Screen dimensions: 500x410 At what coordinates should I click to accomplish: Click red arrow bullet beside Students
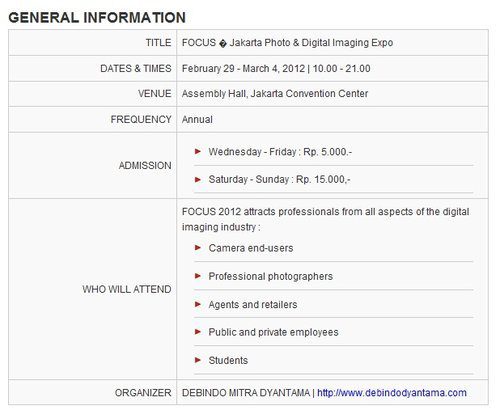click(198, 360)
